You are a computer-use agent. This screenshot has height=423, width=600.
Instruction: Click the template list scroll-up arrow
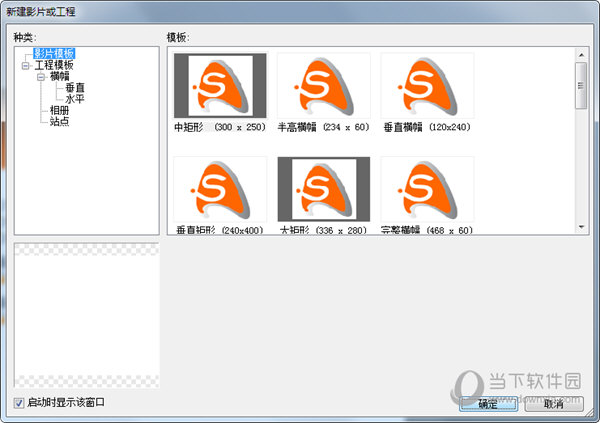pyautogui.click(x=581, y=53)
